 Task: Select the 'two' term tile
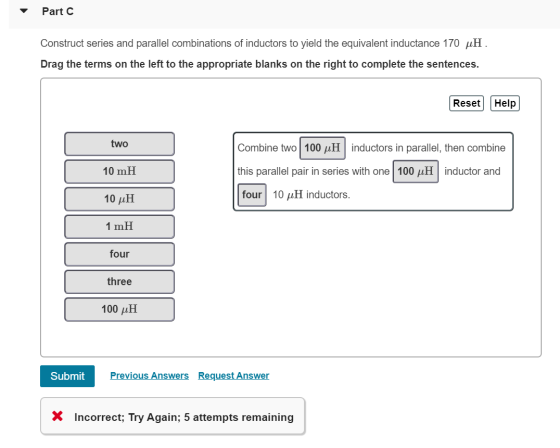click(x=119, y=144)
